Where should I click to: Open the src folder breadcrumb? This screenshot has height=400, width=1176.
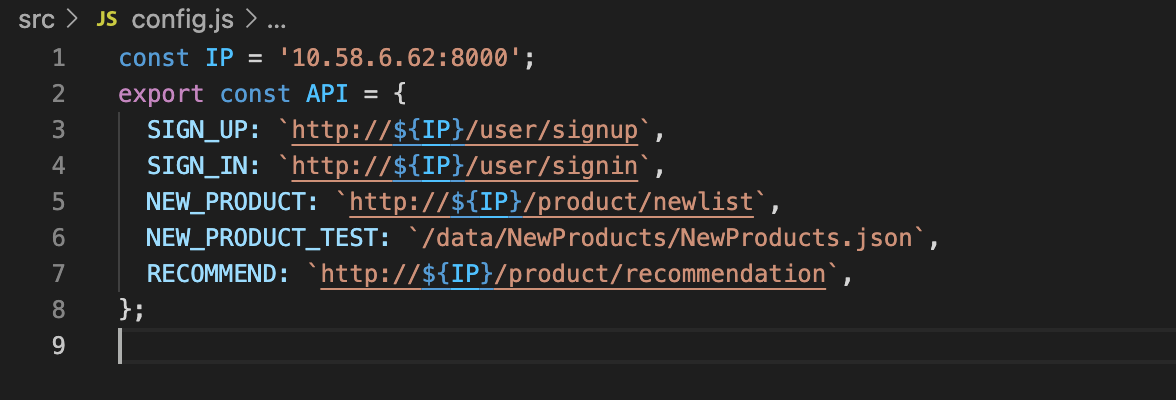(37, 20)
